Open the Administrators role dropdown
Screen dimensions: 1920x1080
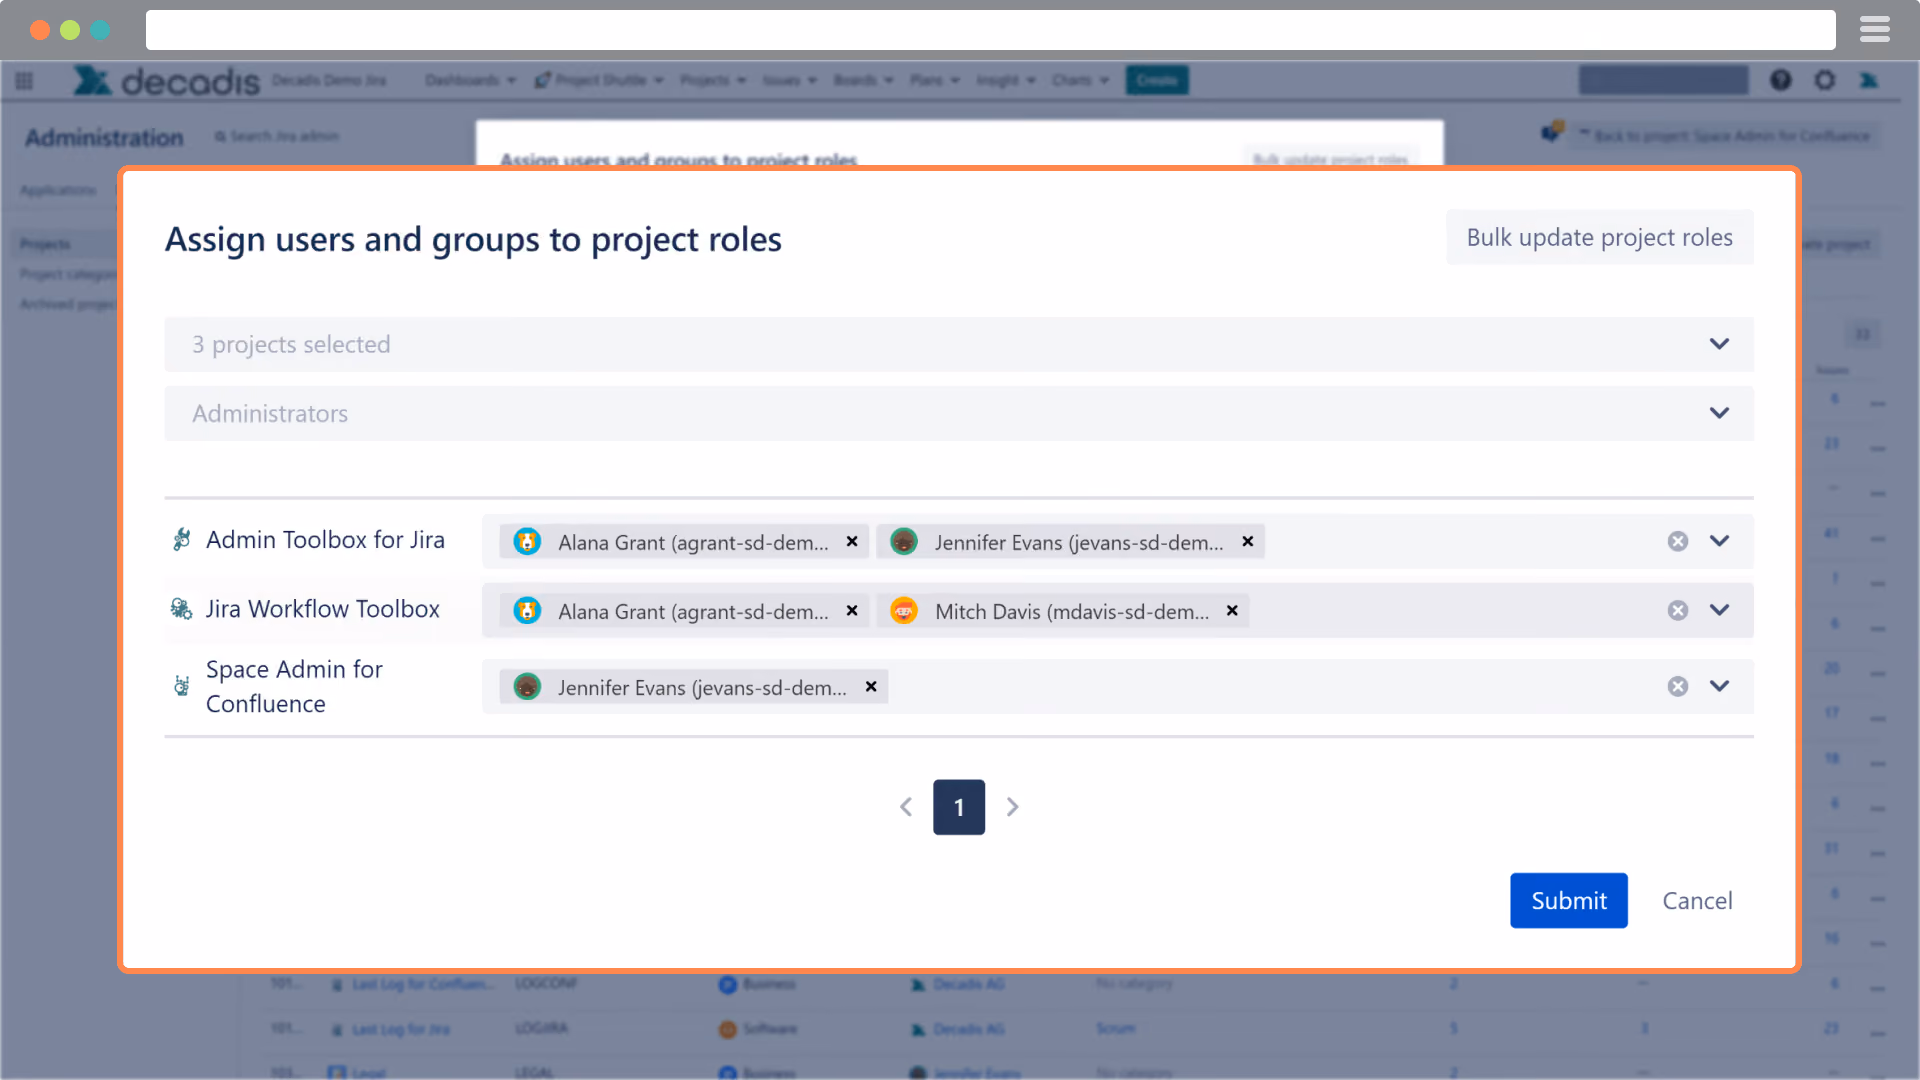pos(959,413)
